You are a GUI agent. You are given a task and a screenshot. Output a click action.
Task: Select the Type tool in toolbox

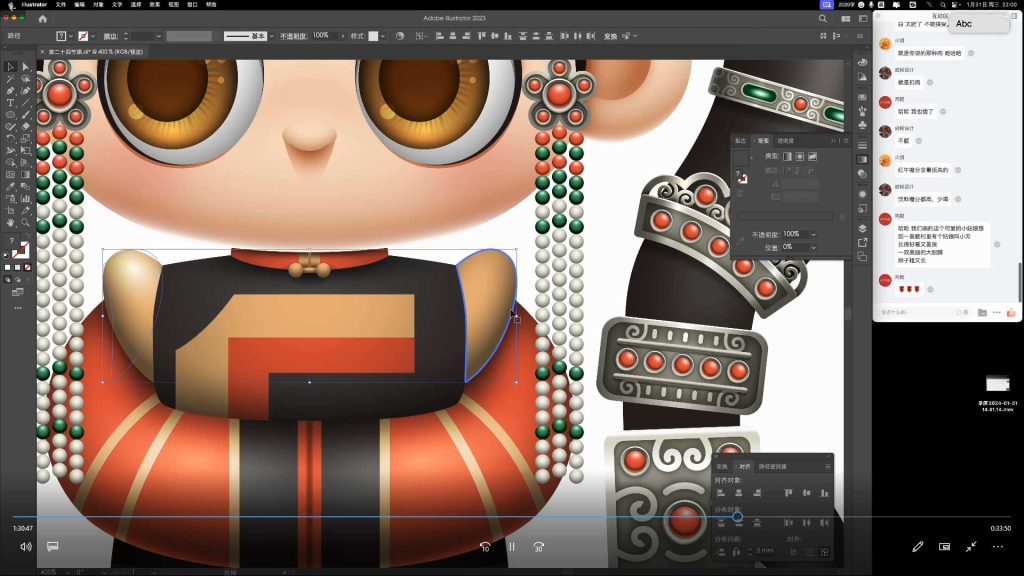[11, 103]
